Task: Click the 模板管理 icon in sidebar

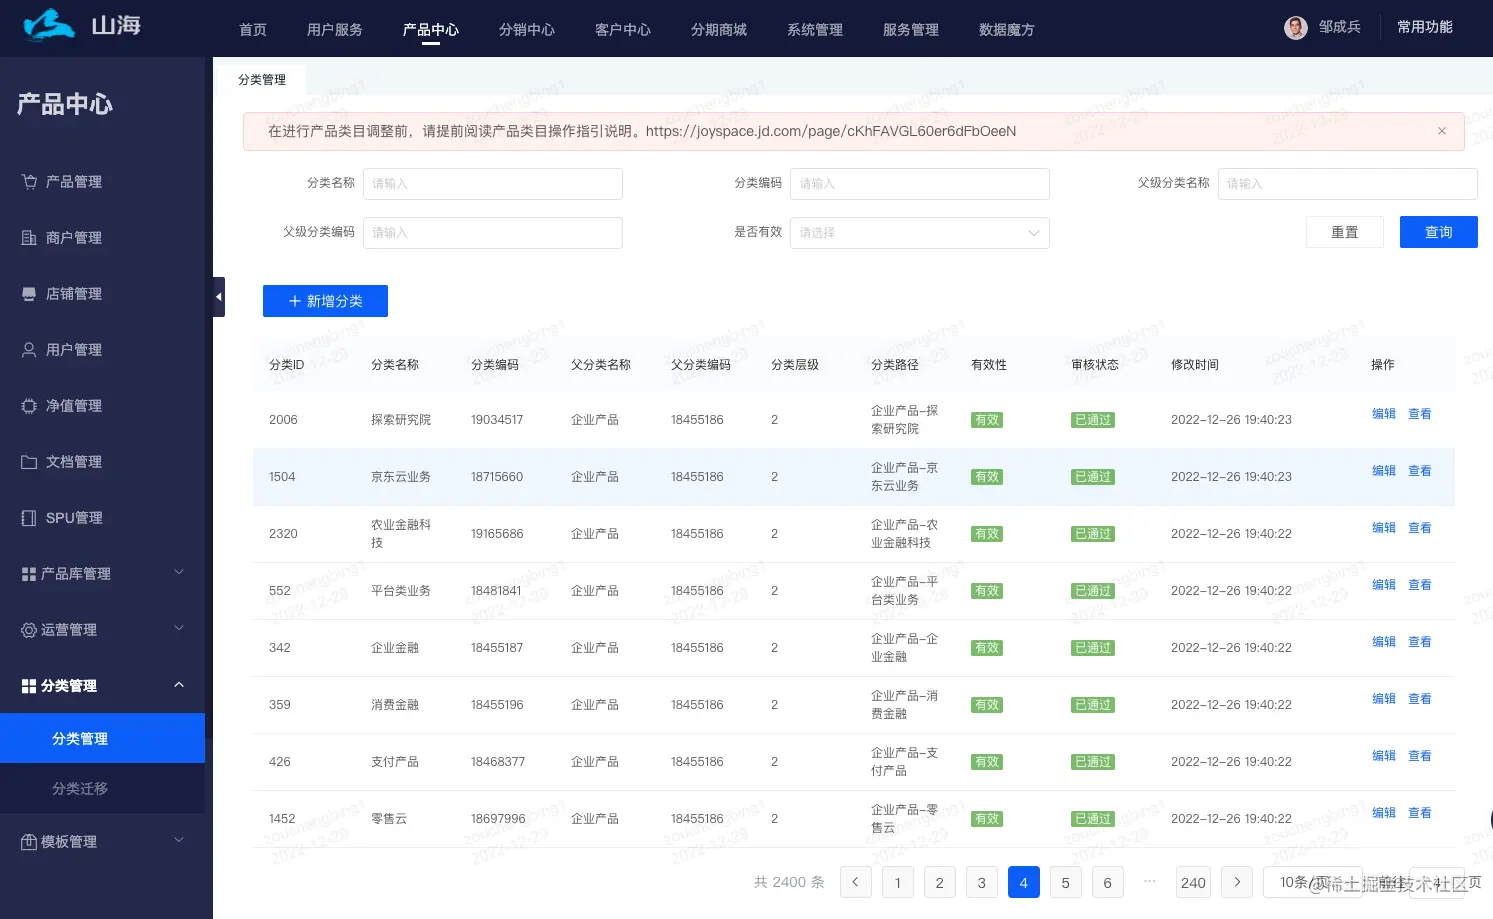Action: click(29, 842)
